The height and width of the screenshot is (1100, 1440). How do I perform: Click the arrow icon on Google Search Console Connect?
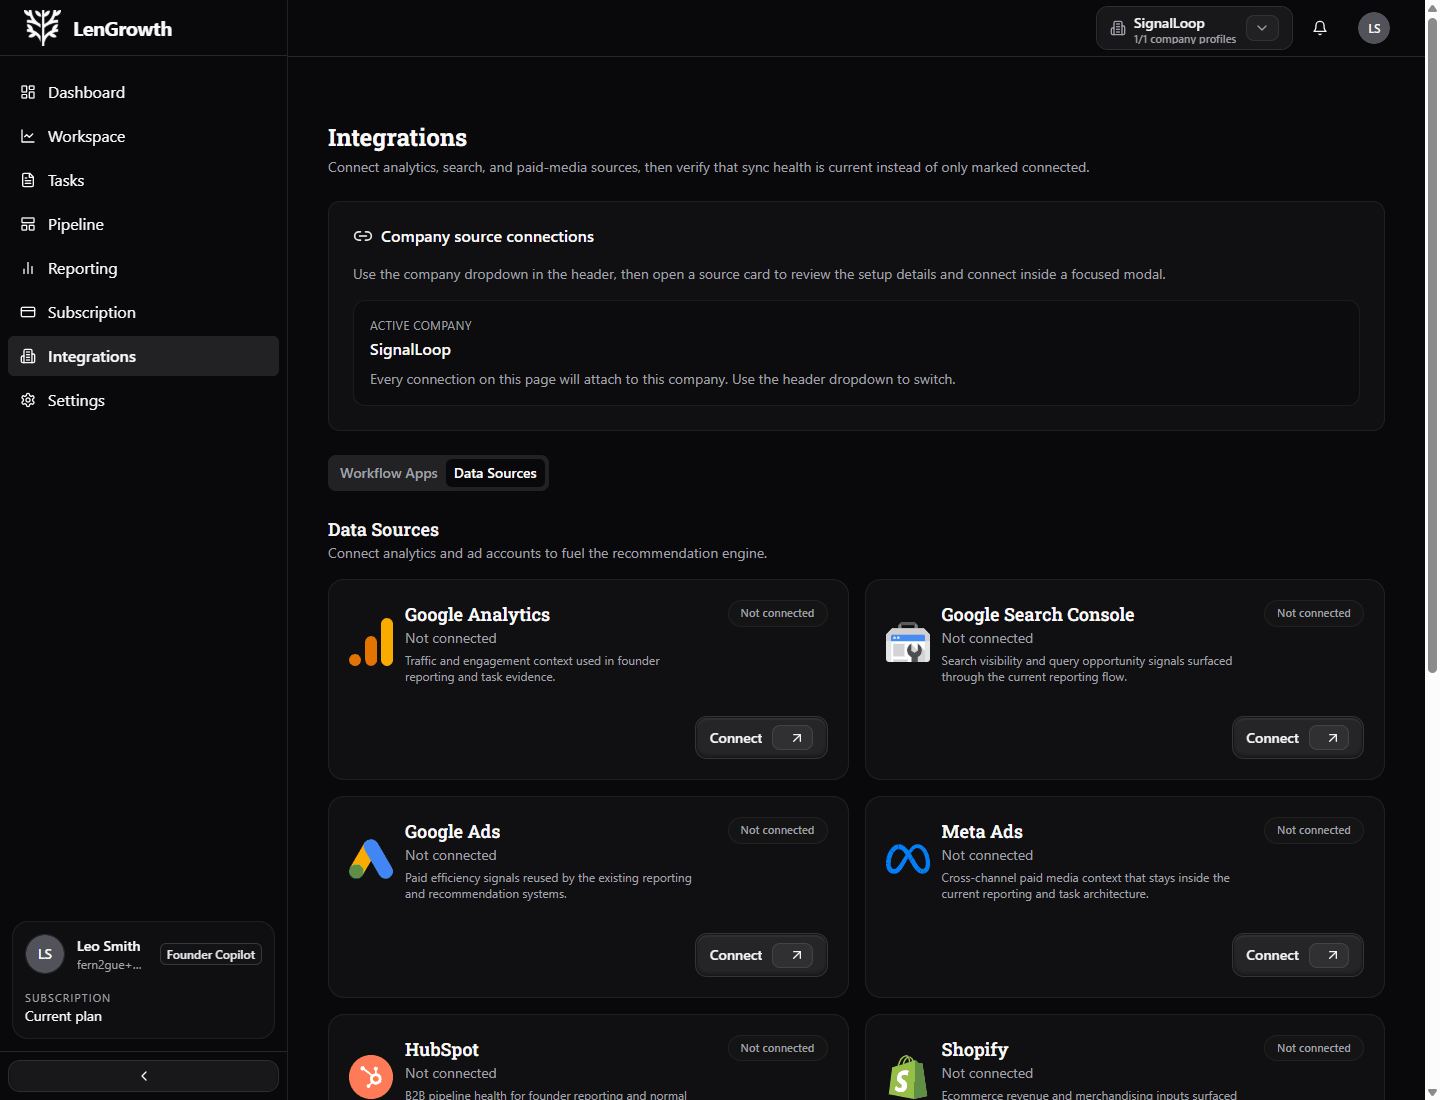[1332, 738]
